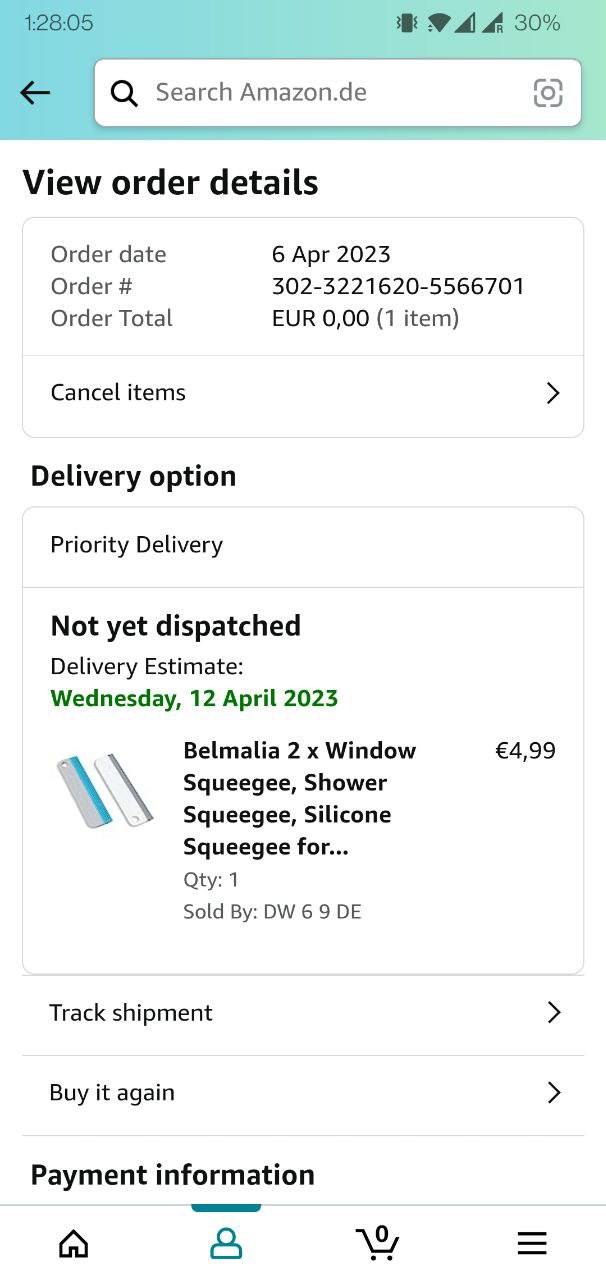Tap the Wednesday, 12 April 2023 delivery estimate
This screenshot has width=606, height=1280.
click(194, 698)
